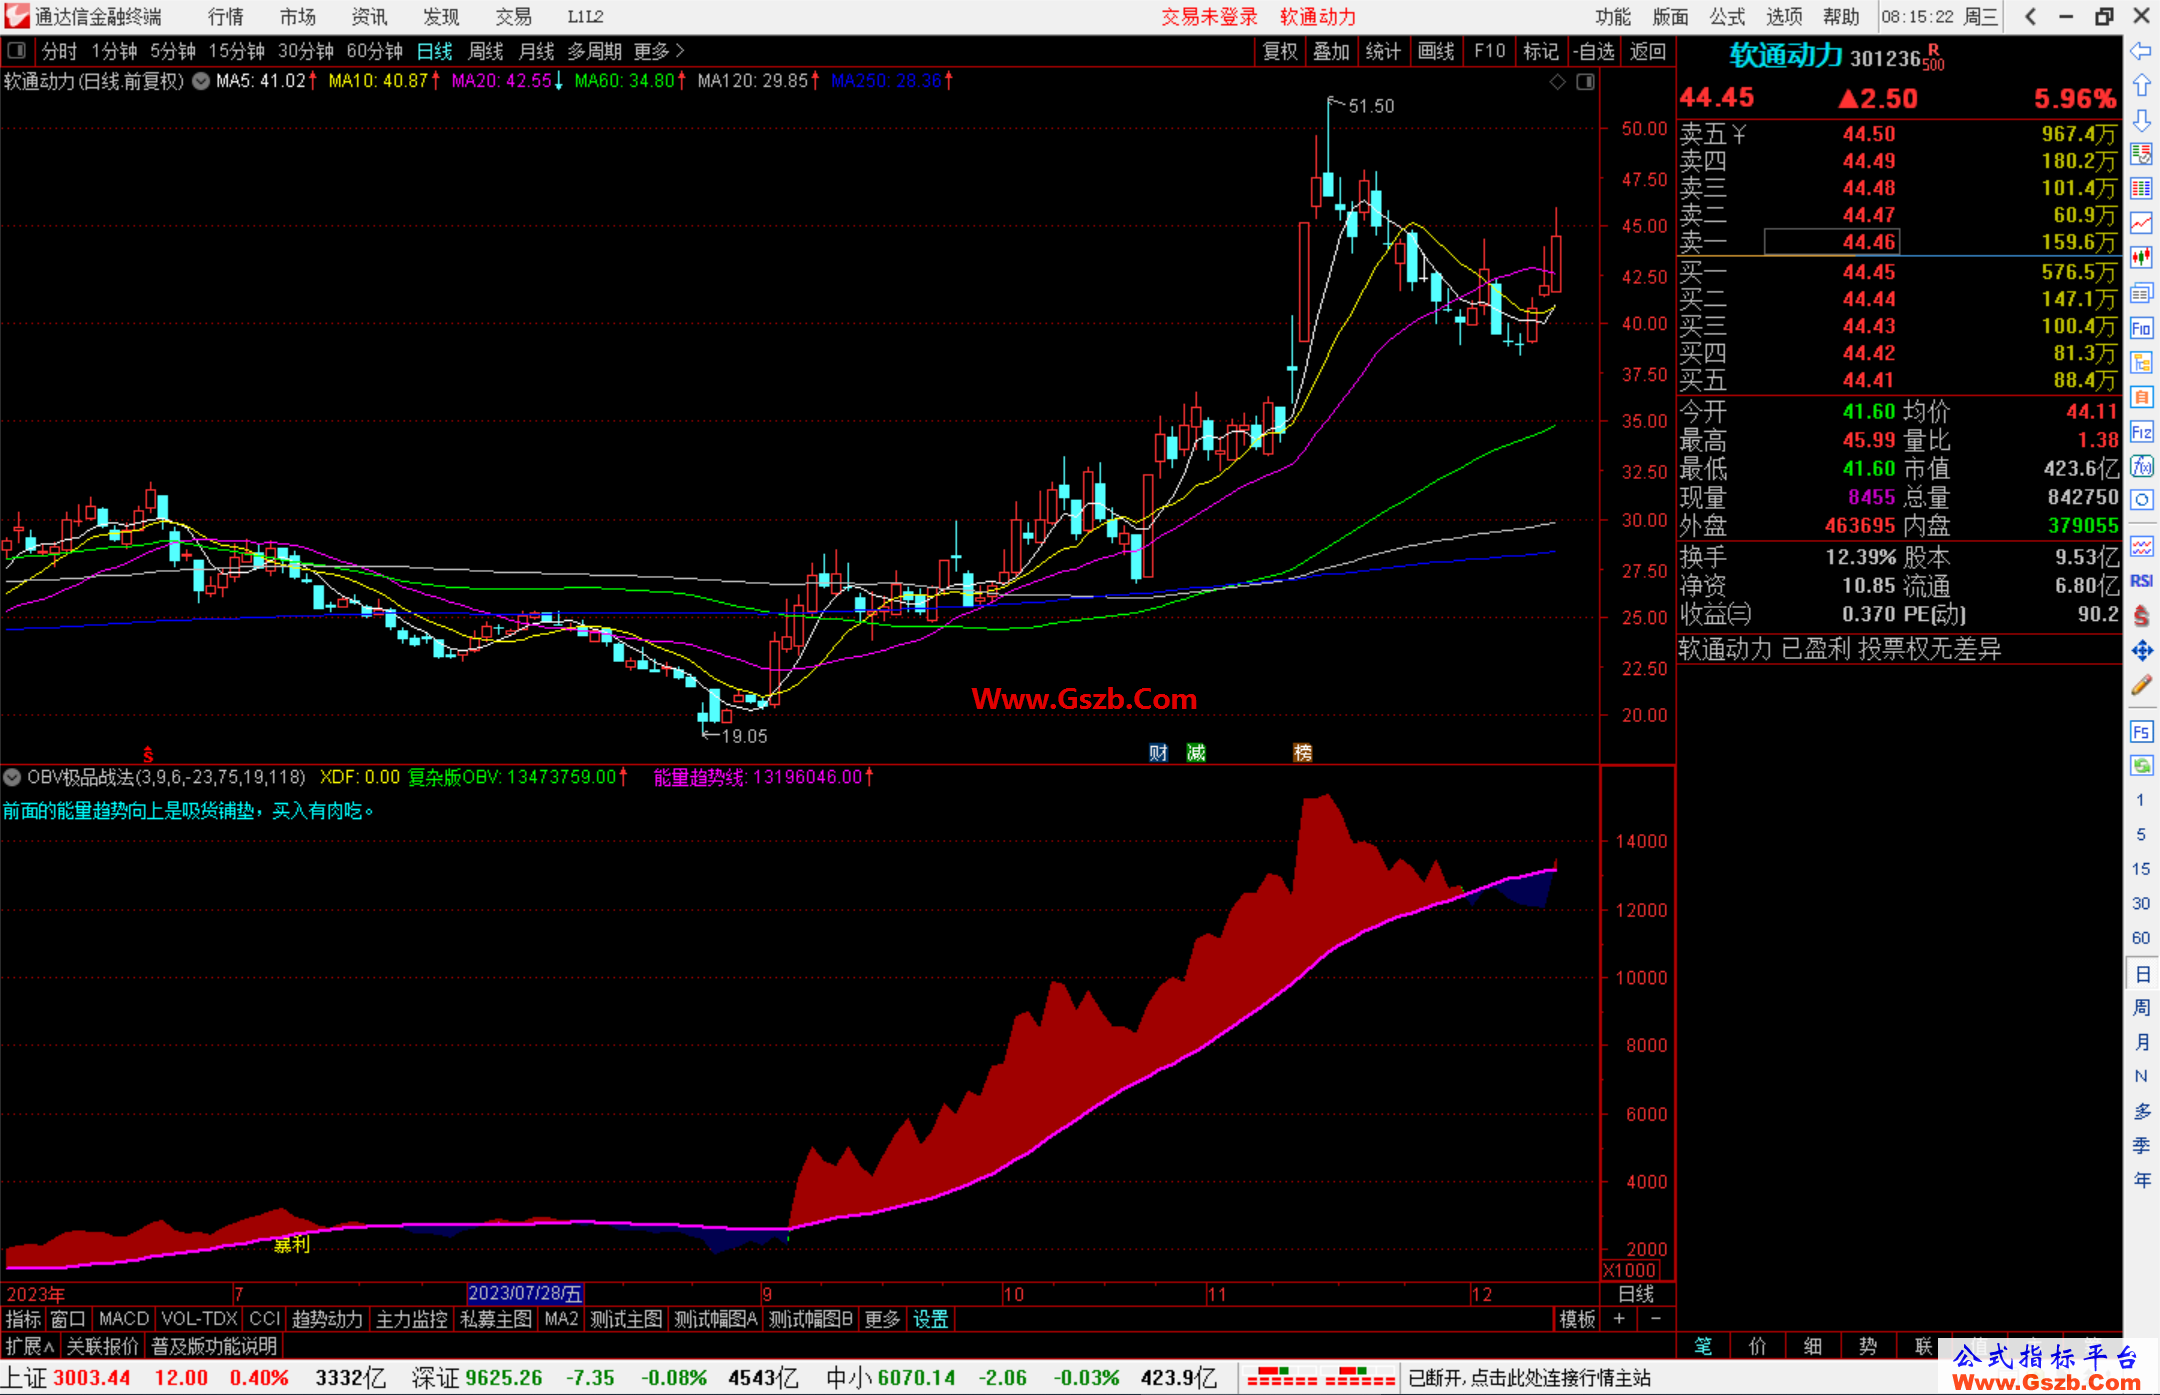
Task: Open the 模板 template dropdown
Action: coord(1577,1319)
